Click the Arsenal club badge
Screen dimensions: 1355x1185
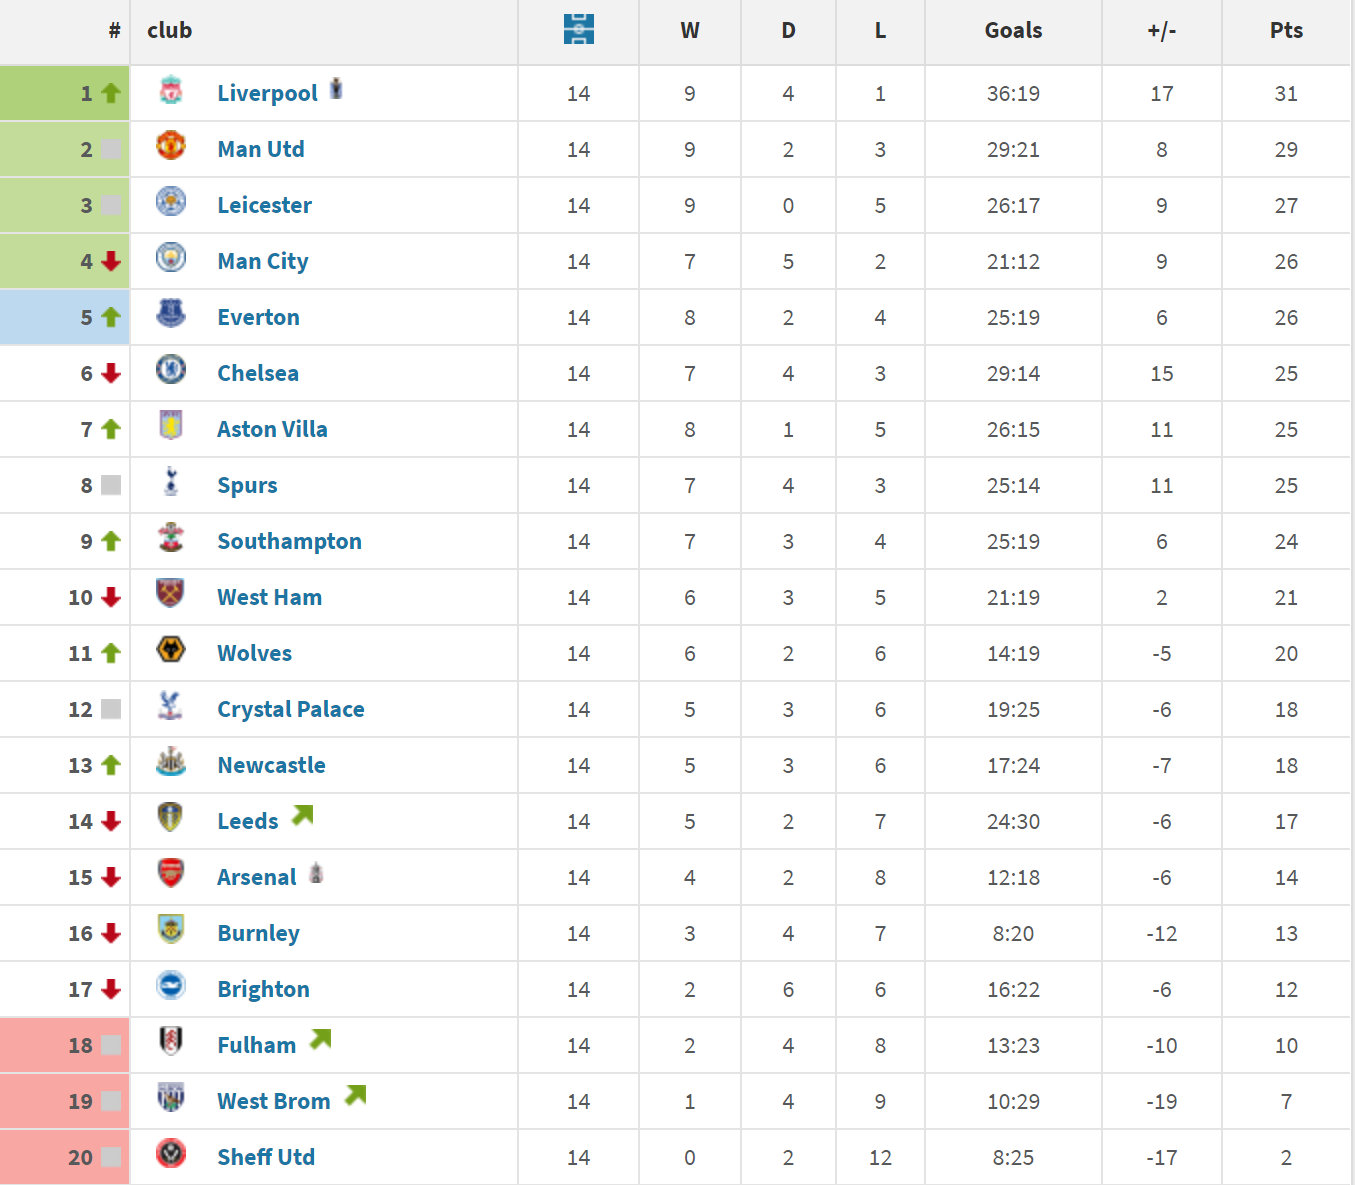pyautogui.click(x=171, y=873)
